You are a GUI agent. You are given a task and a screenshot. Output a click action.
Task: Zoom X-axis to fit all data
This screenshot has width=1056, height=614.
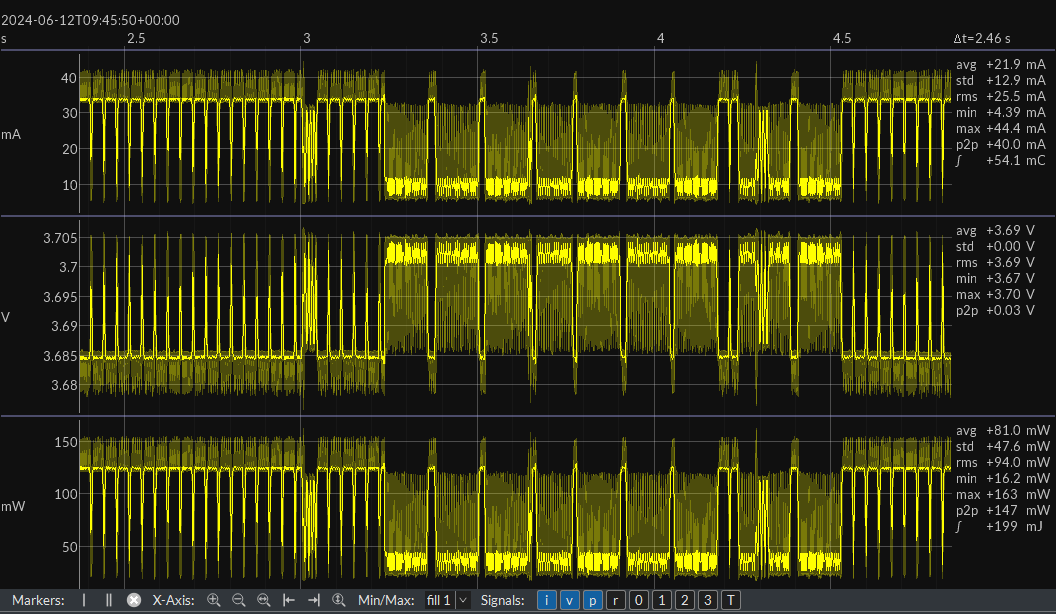[263, 600]
